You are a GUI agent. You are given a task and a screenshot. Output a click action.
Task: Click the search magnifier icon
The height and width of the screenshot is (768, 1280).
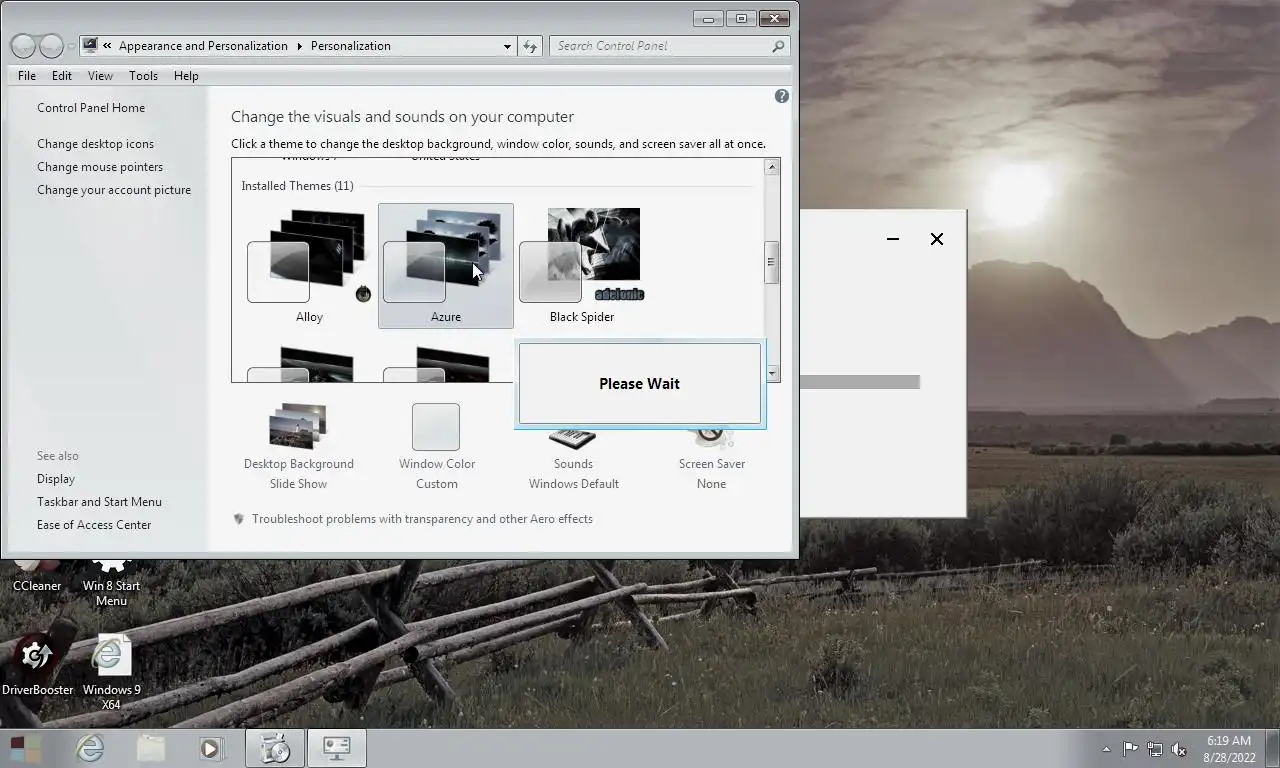[x=778, y=46]
